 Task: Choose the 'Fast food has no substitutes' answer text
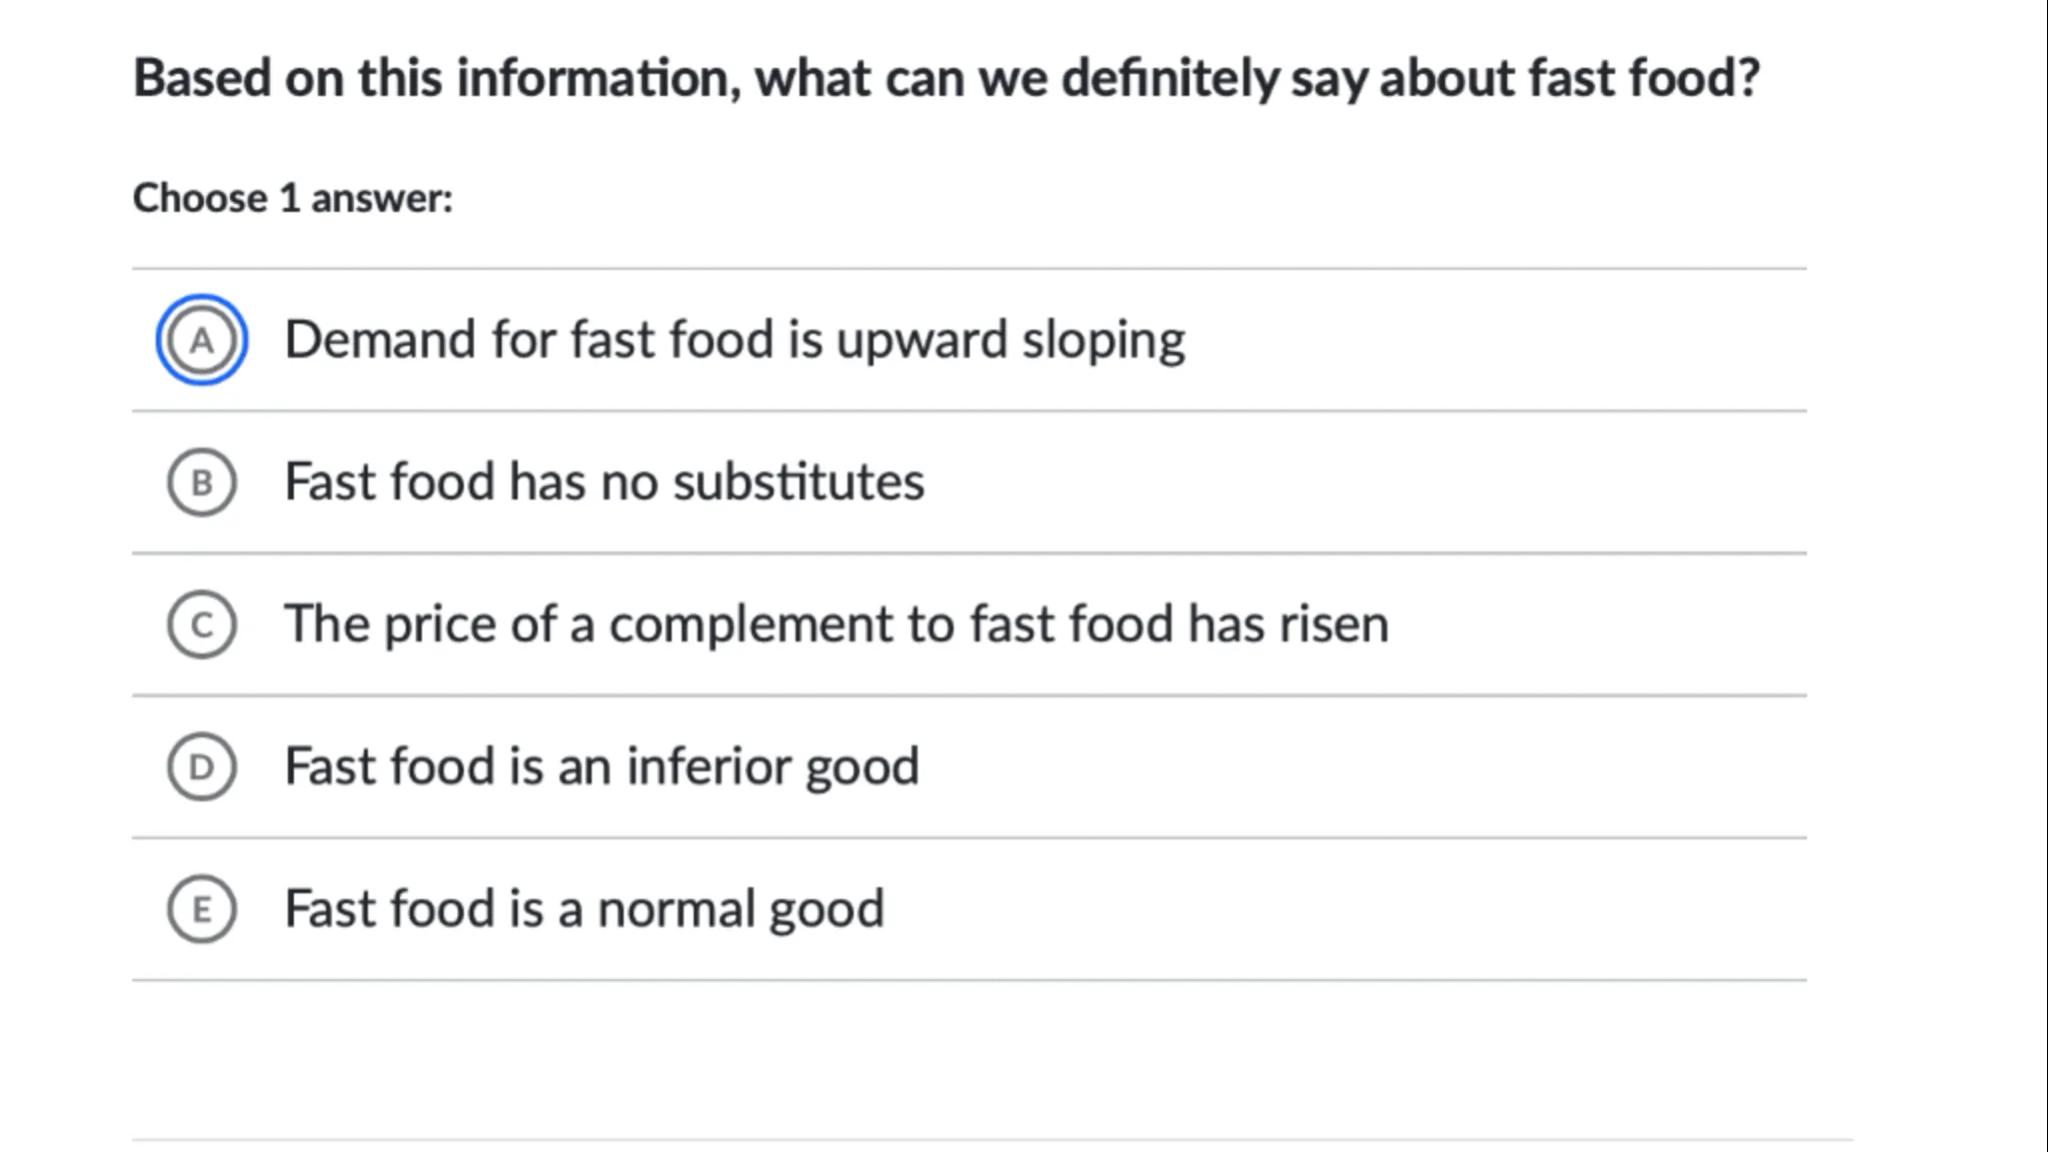pyautogui.click(x=604, y=482)
